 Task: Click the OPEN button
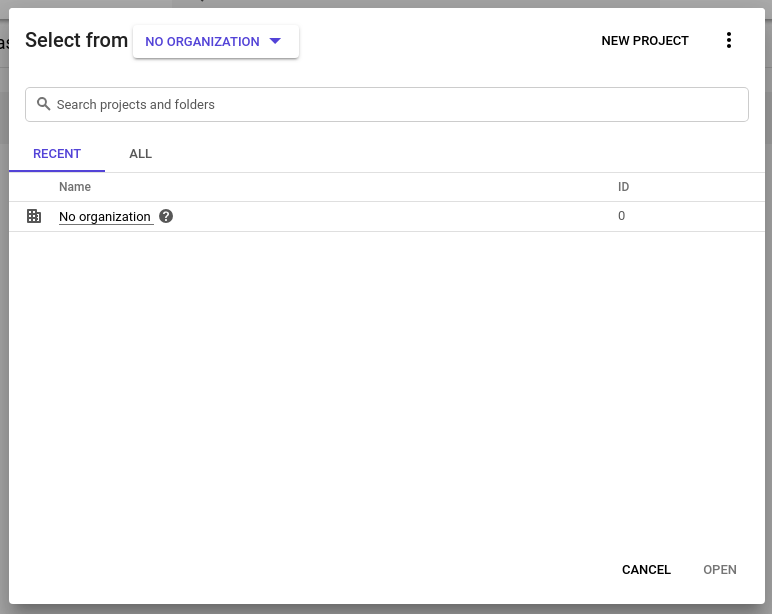719,570
